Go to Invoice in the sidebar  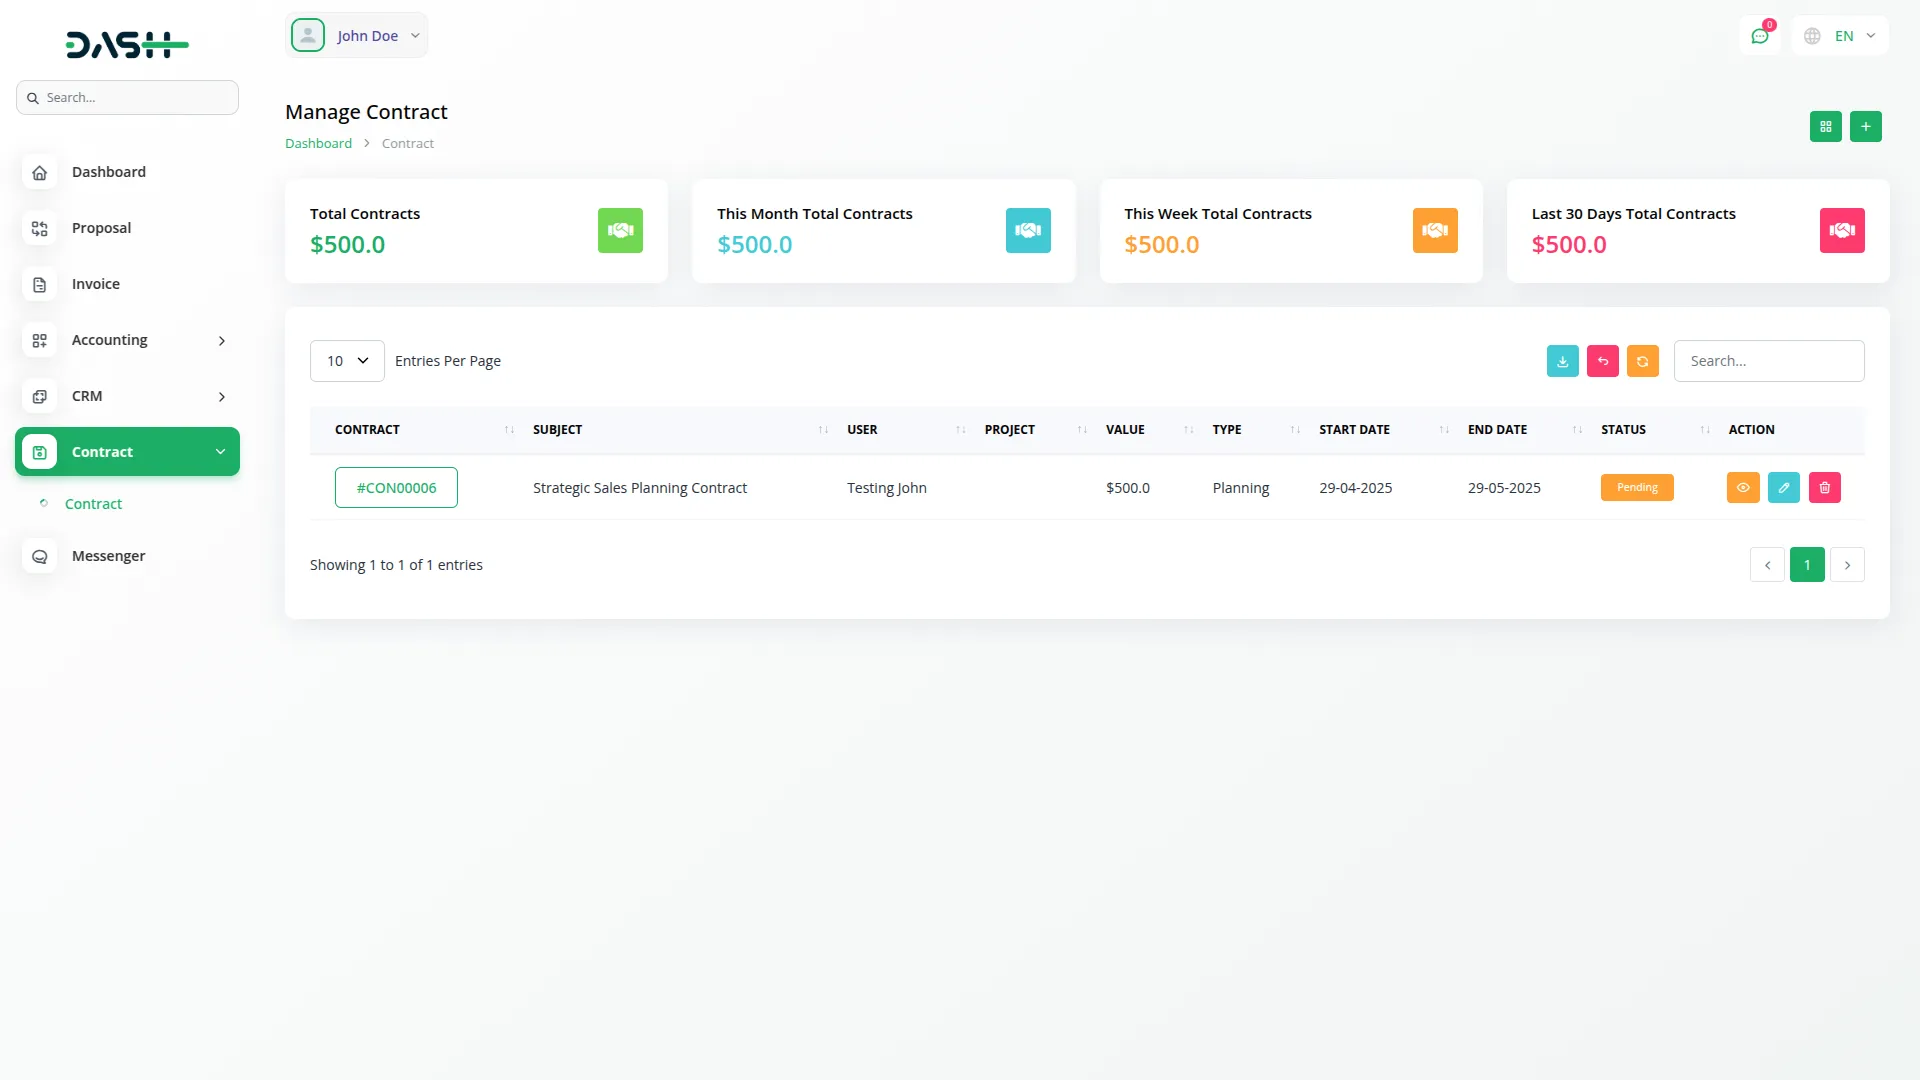95,284
